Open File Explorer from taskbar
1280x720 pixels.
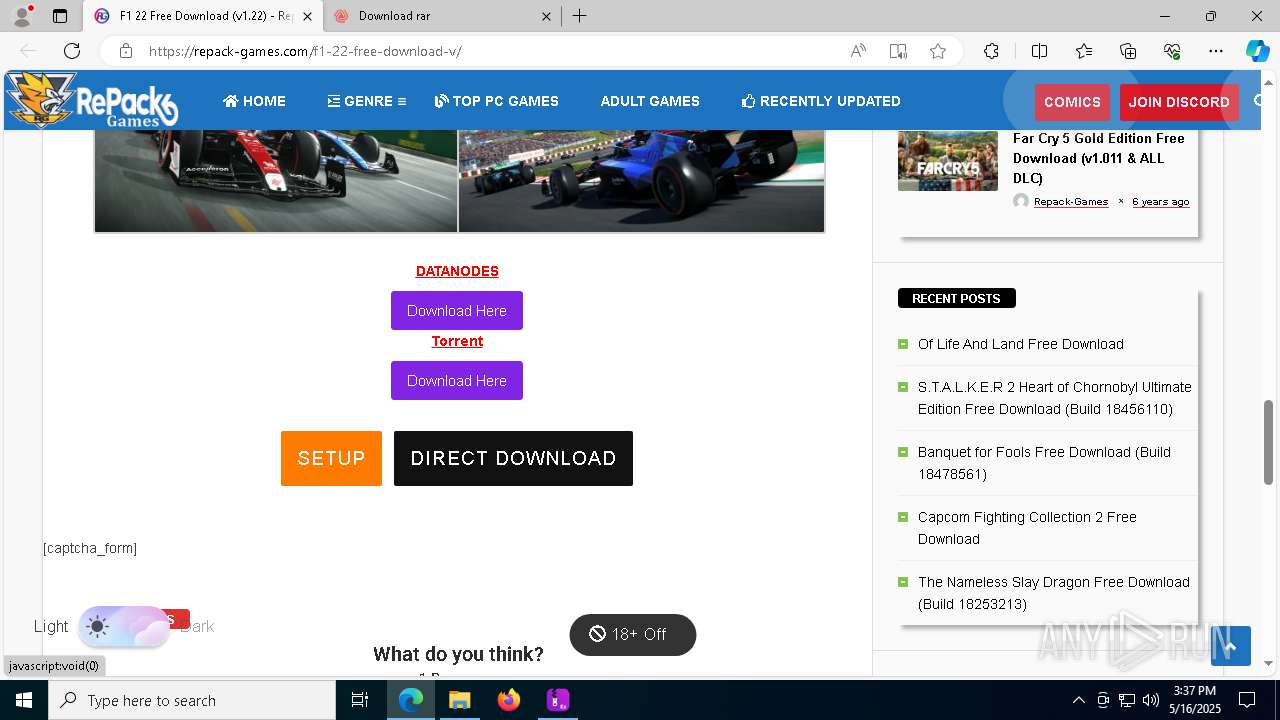[x=459, y=700]
